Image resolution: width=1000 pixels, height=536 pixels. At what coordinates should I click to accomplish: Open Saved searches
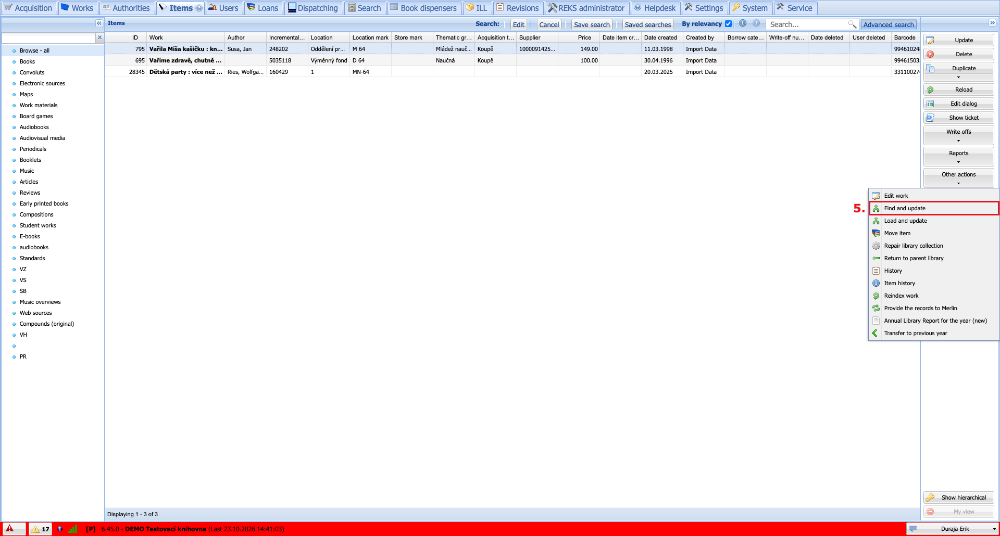click(x=647, y=24)
